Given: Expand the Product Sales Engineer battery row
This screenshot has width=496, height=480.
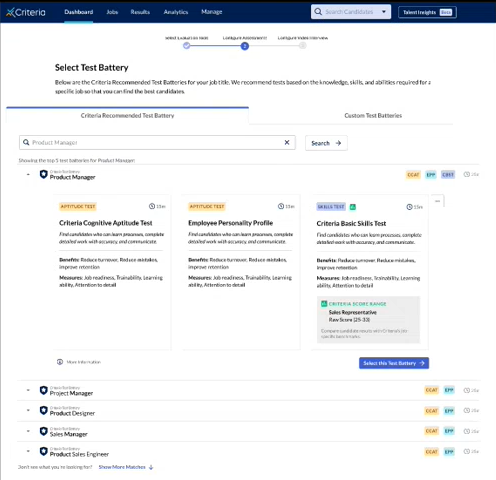Looking at the screenshot, I should point(28,451).
